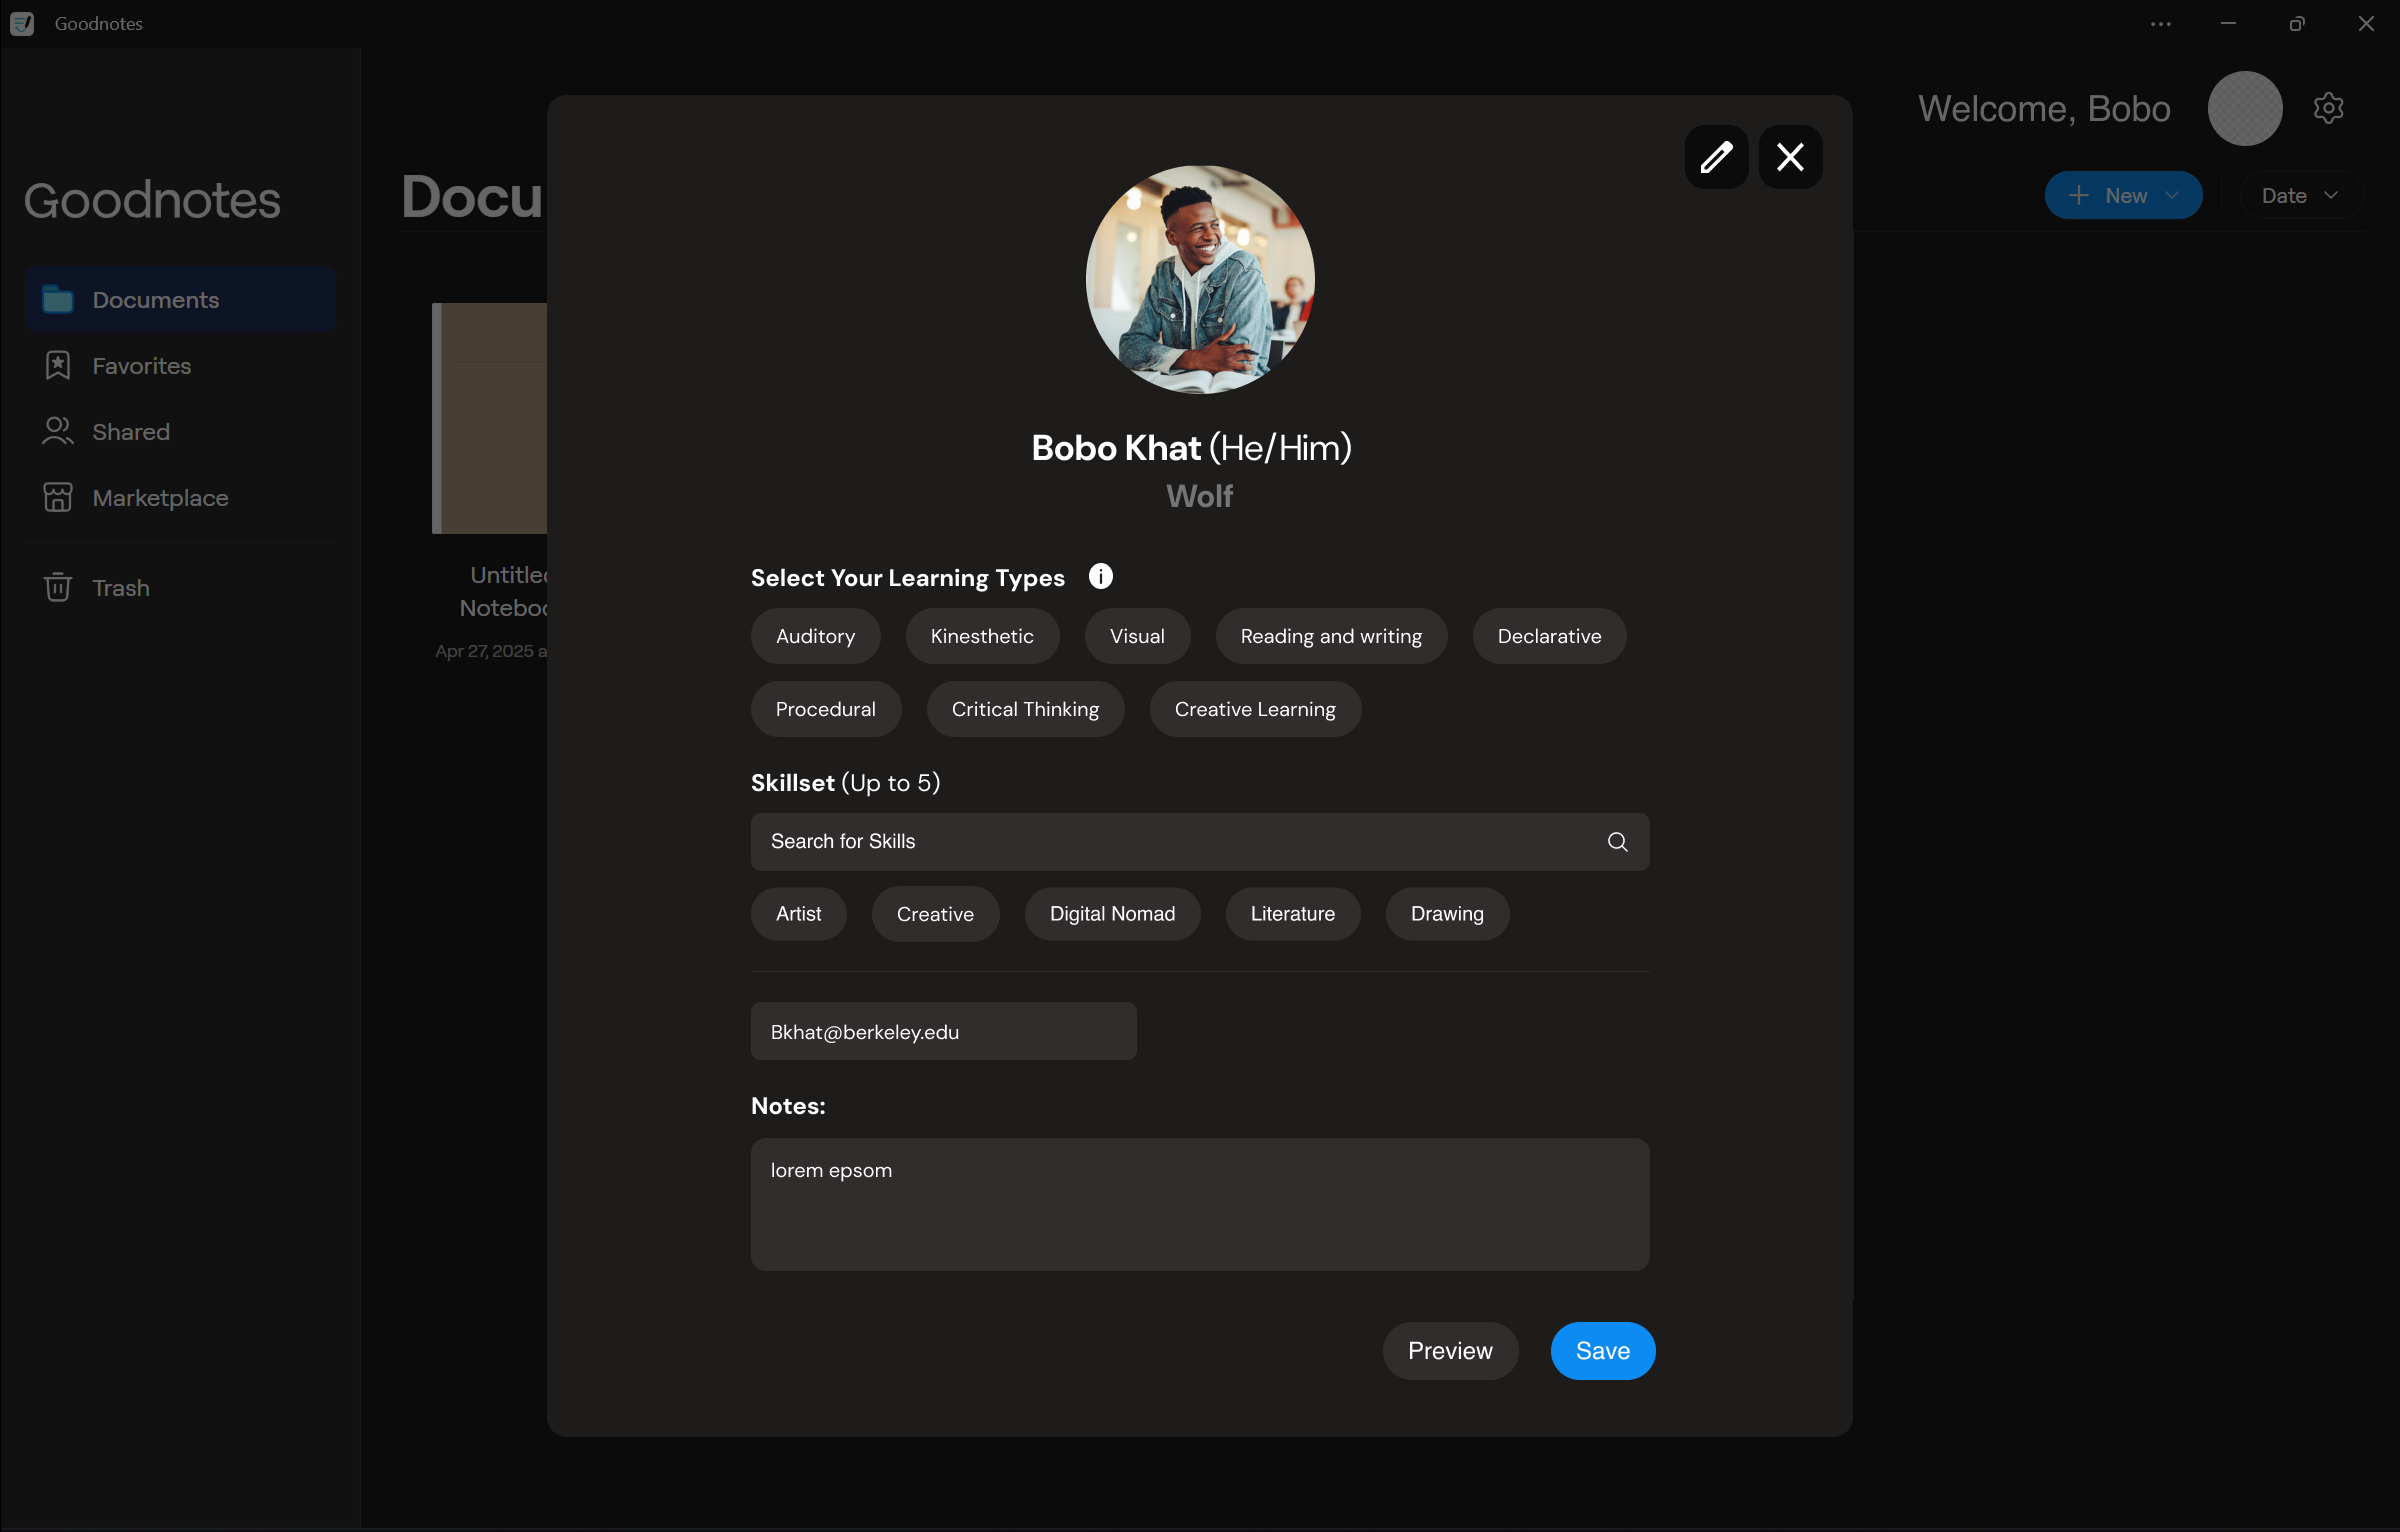Click the pencil edit profile icon
This screenshot has width=2400, height=1532.
coord(1716,157)
